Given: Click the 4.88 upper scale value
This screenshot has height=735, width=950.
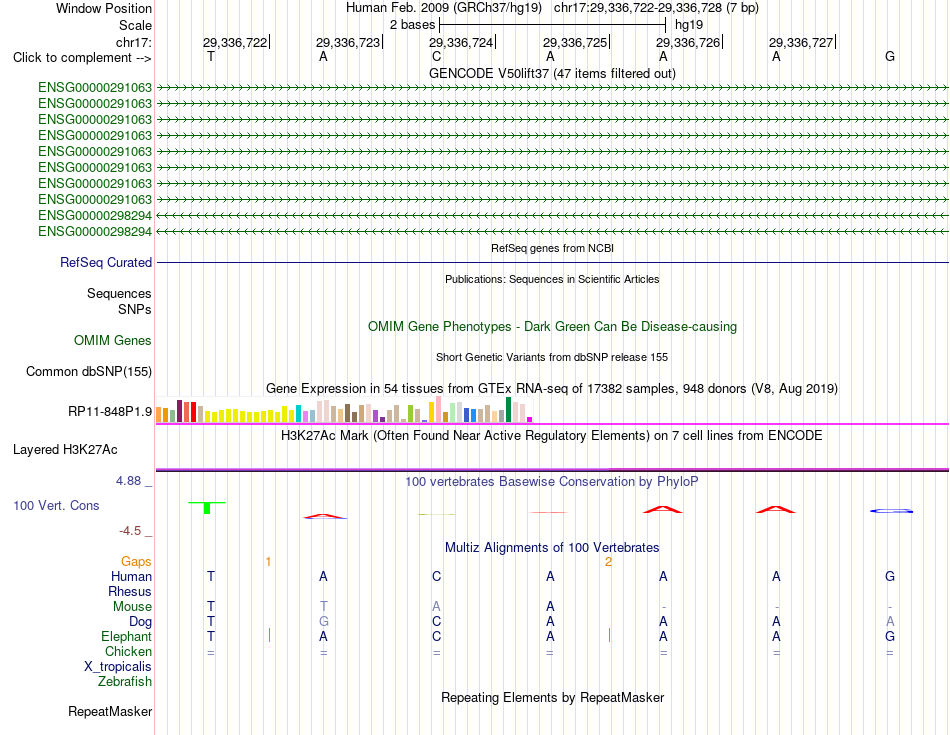Looking at the screenshot, I should point(128,481).
